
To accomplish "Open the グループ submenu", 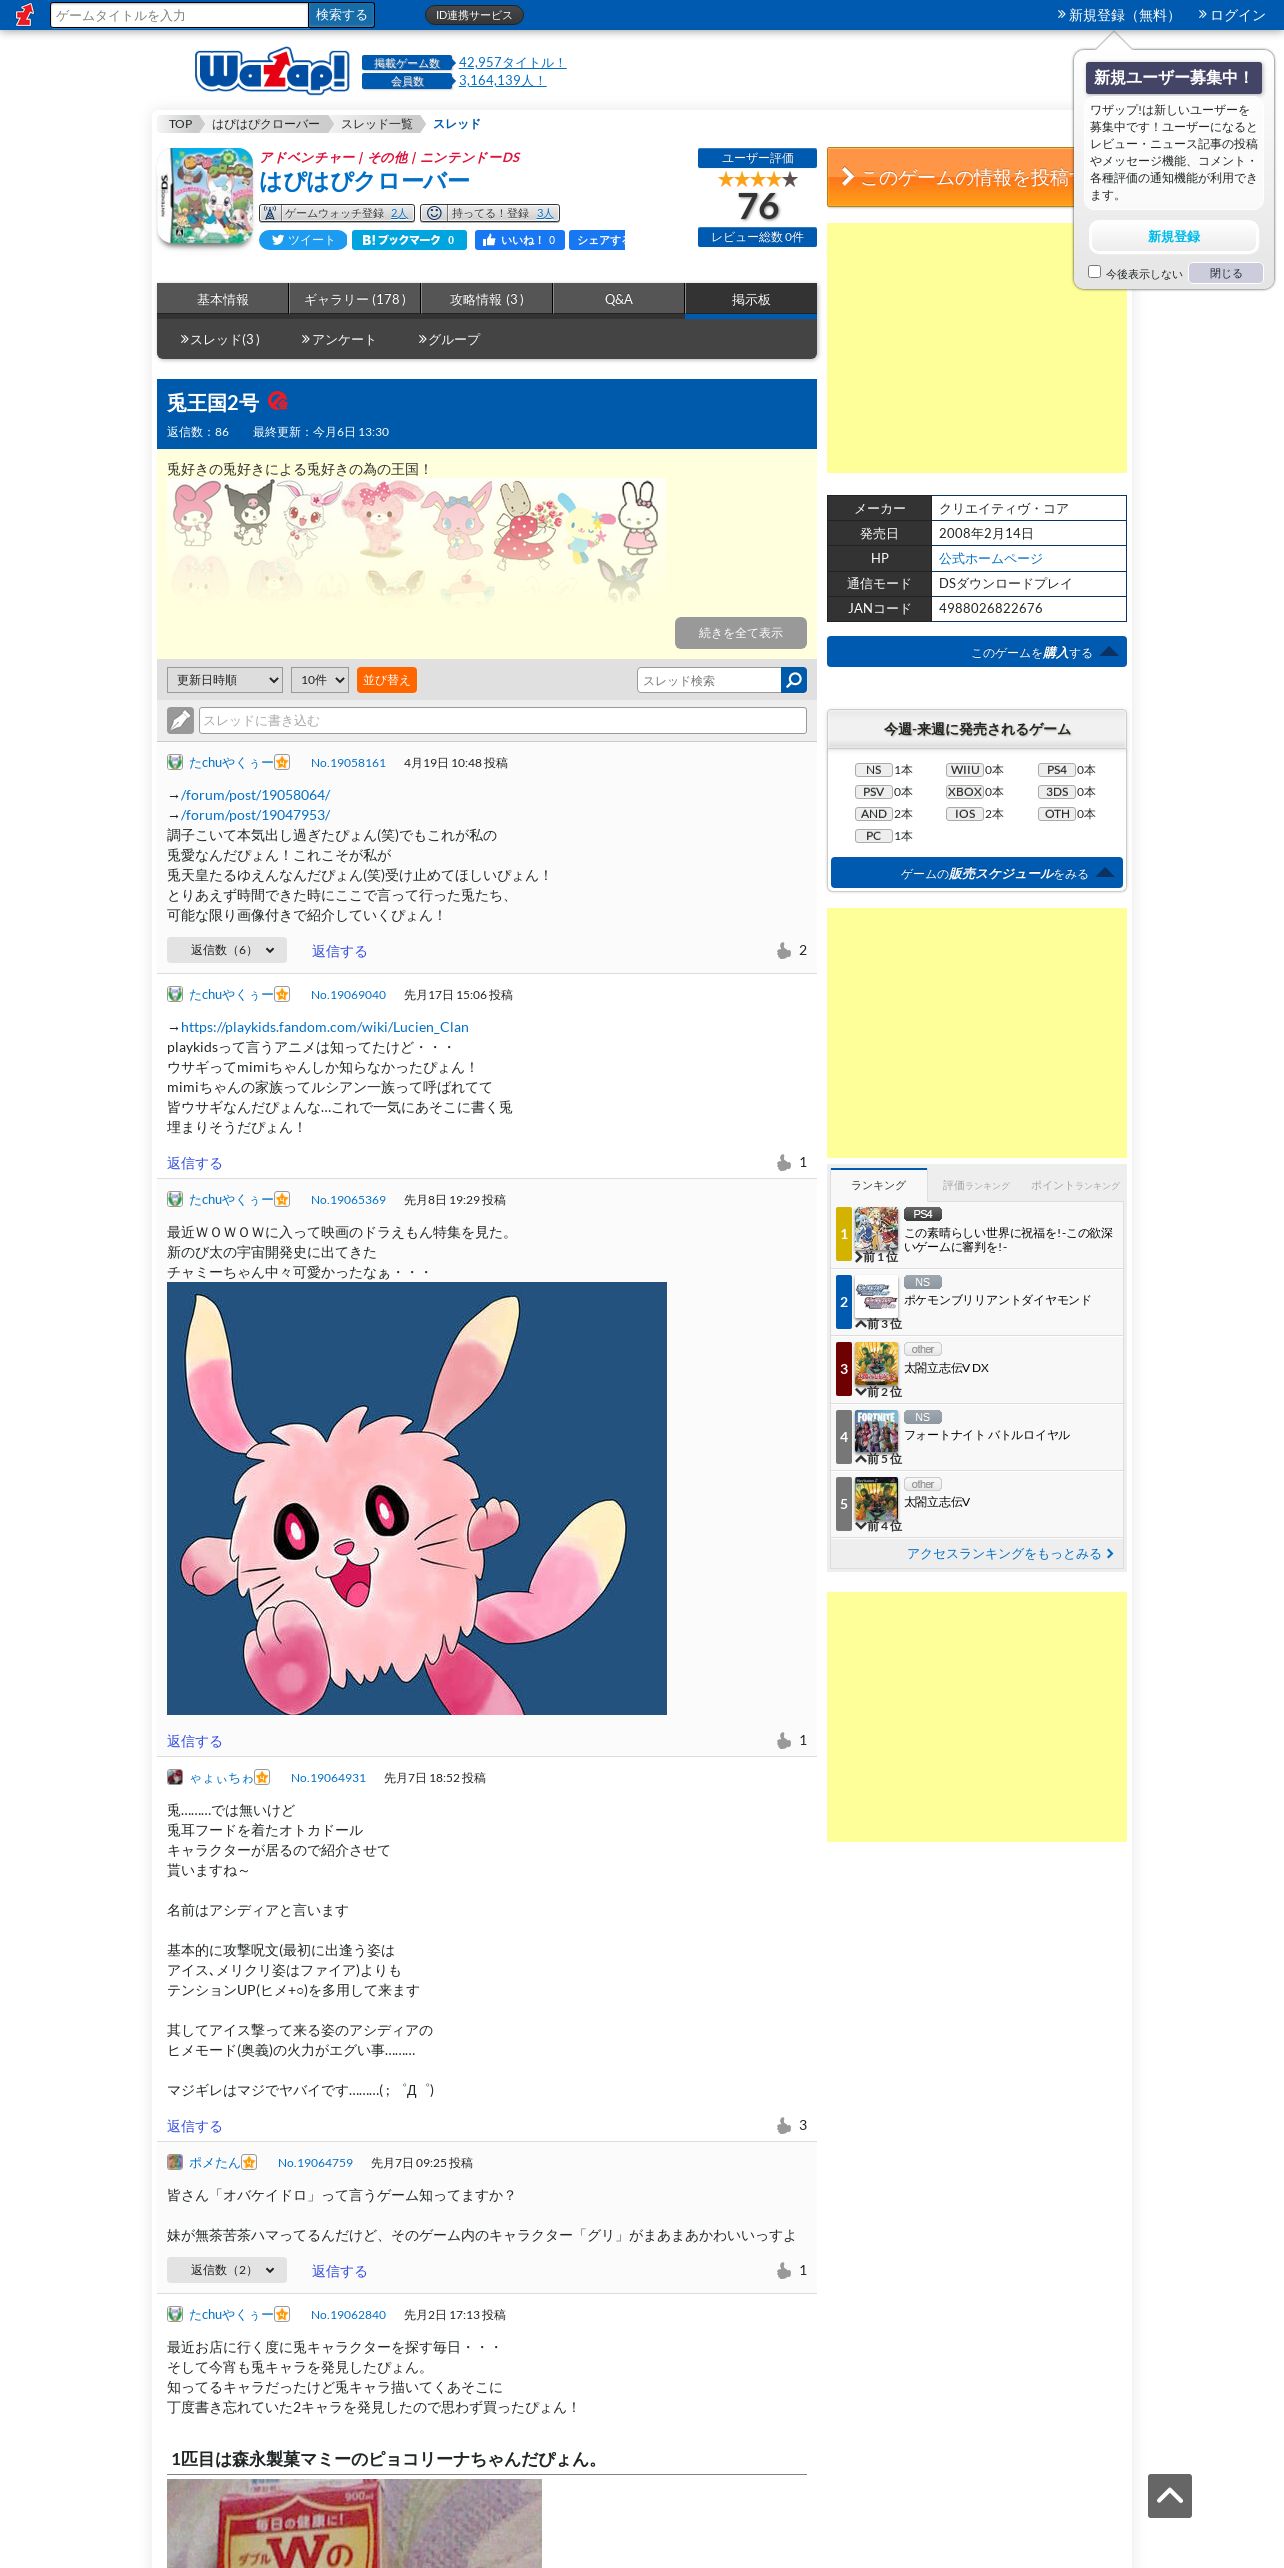I will coord(449,340).
